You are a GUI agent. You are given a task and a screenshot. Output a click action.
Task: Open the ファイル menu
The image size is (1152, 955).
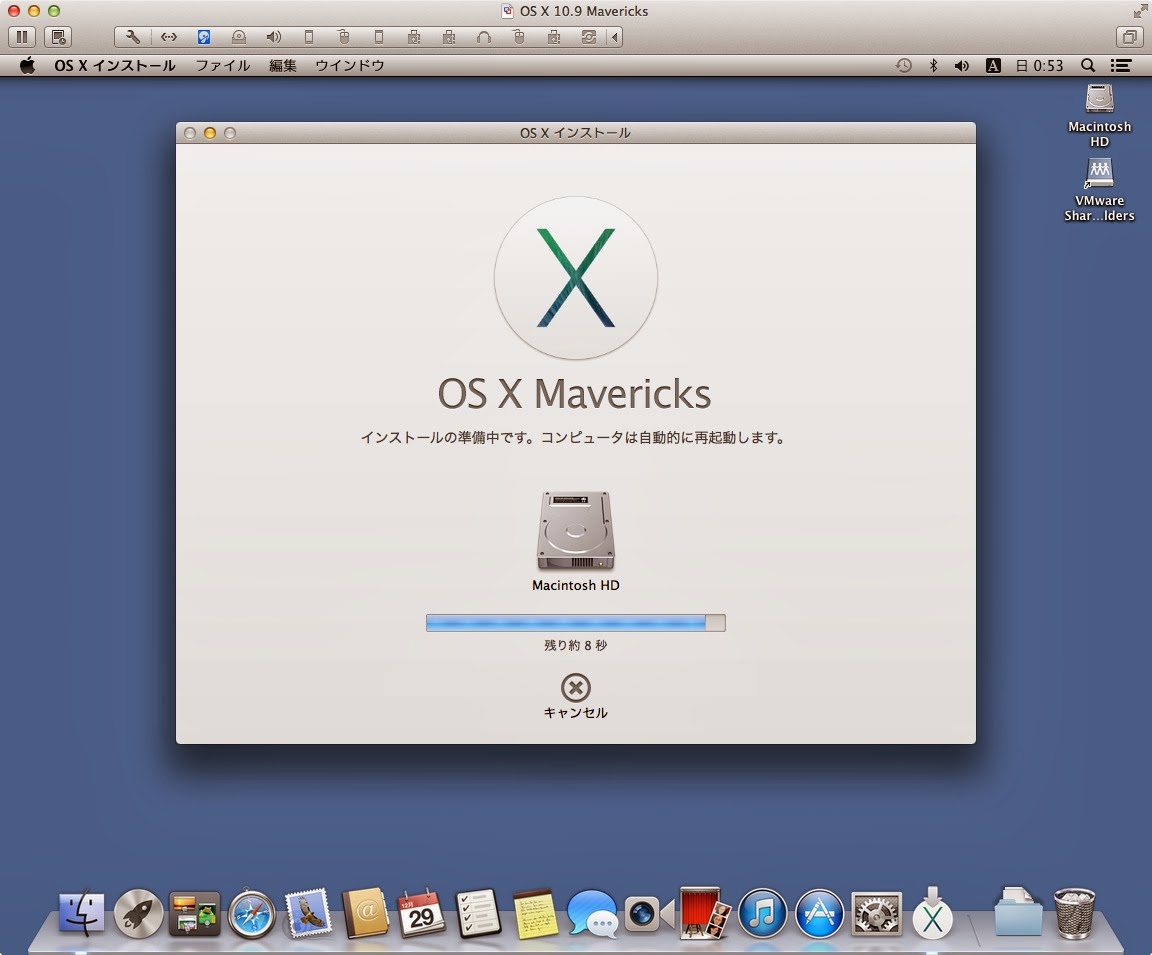pos(223,65)
